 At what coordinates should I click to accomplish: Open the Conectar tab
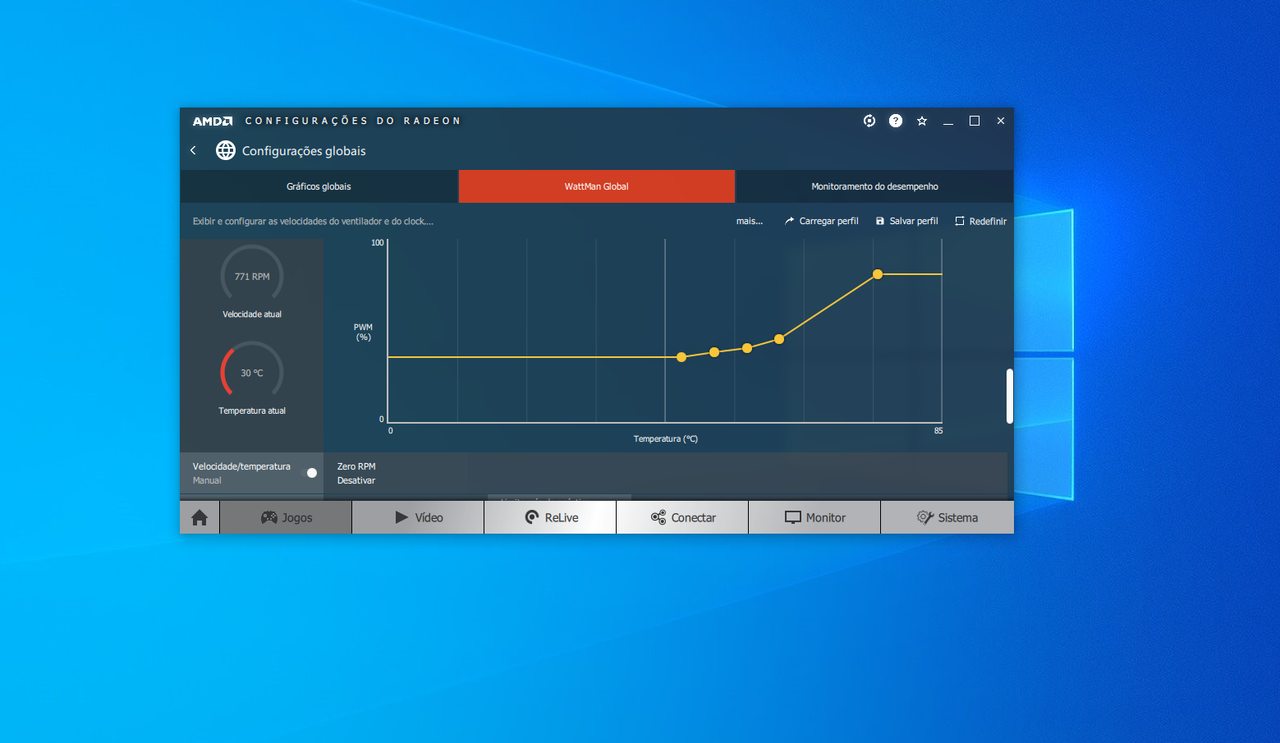[682, 517]
